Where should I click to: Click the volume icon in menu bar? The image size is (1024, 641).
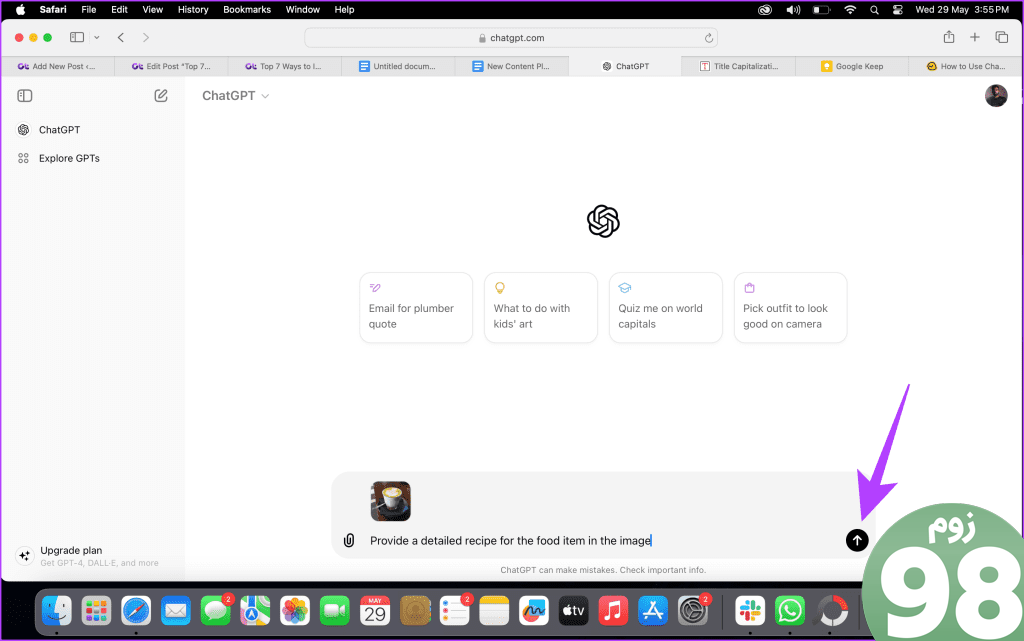point(793,10)
